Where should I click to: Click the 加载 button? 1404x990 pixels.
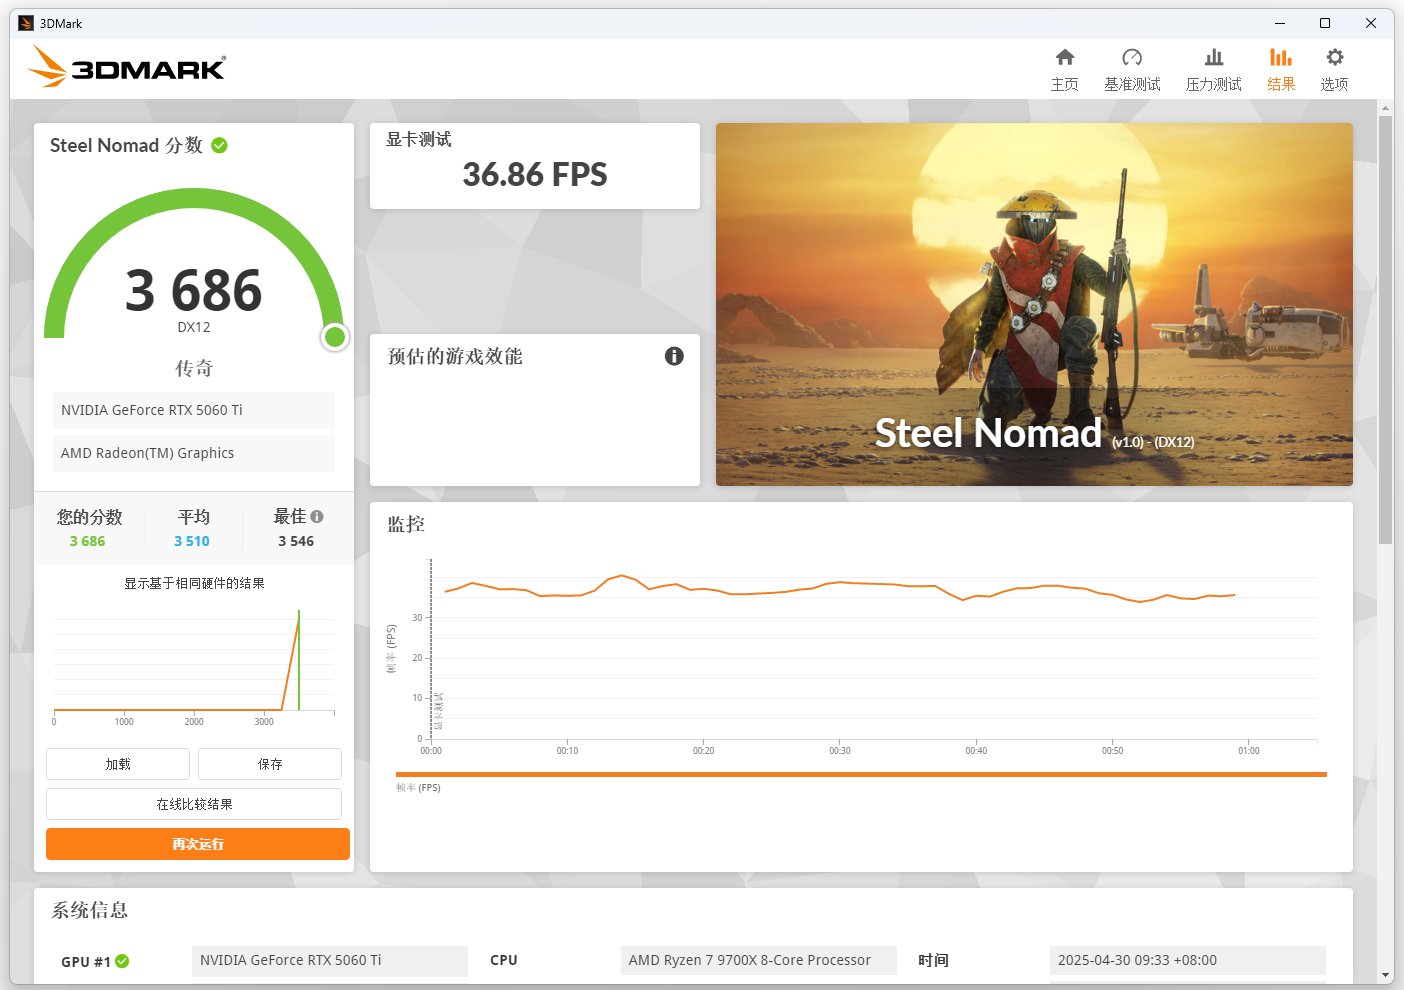point(118,764)
